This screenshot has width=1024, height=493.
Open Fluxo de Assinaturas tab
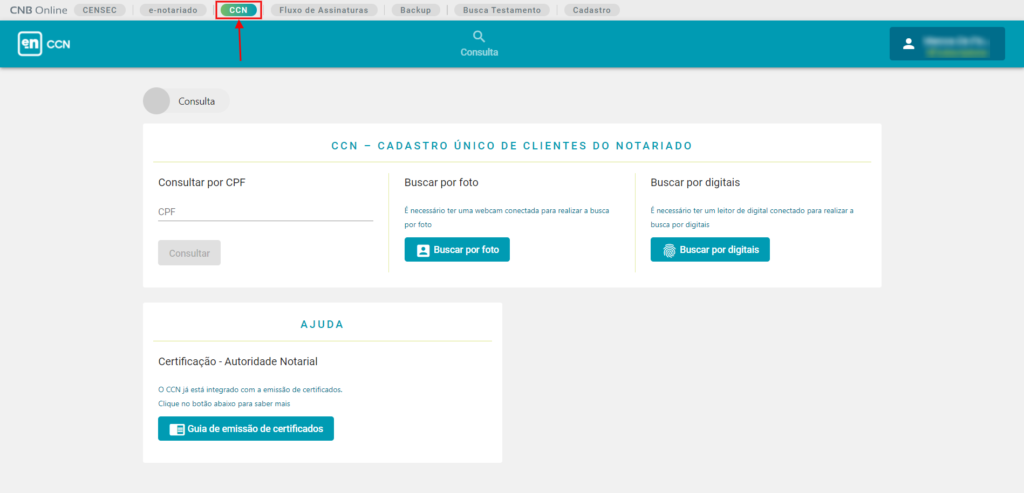click(323, 10)
